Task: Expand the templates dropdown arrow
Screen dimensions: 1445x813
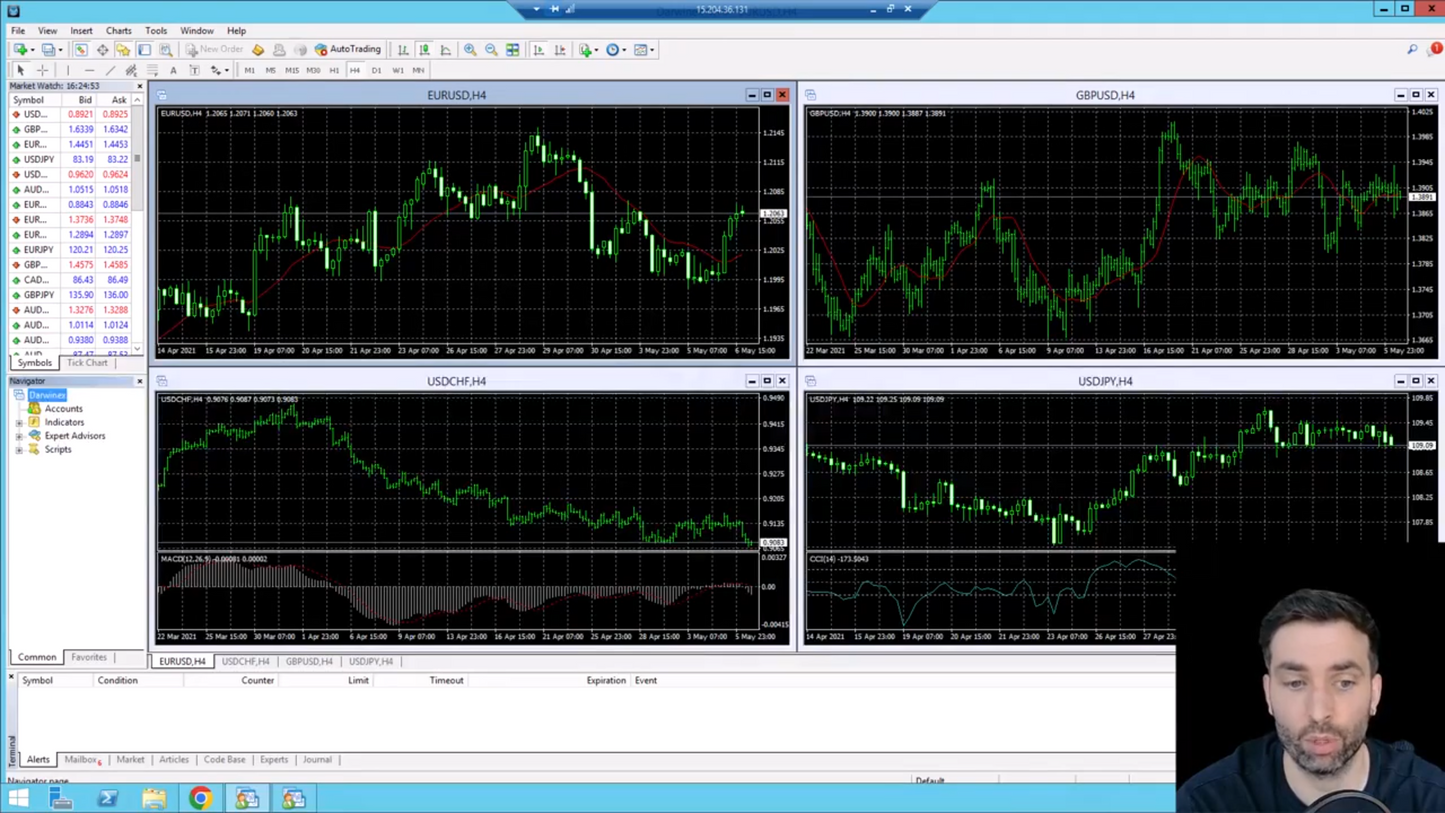Action: 652,50
